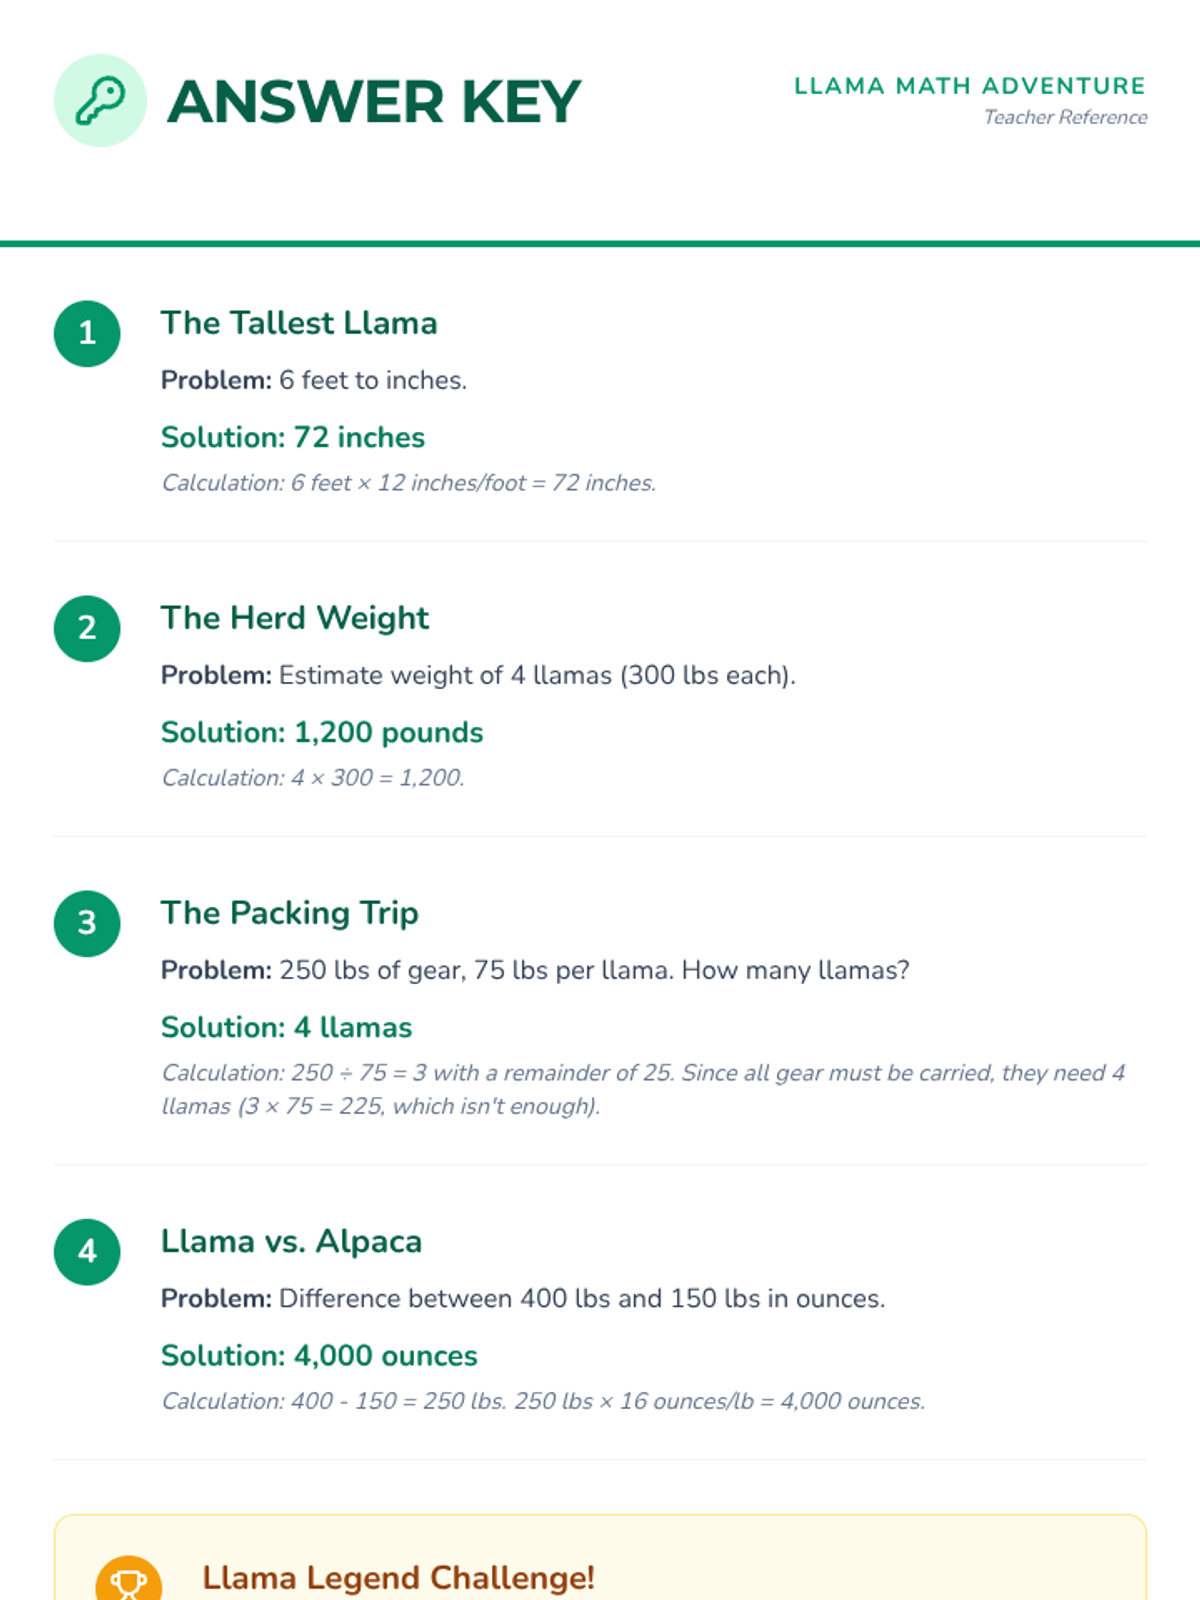Select The Packing Trip heading
The width and height of the screenshot is (1200, 1600).
point(289,913)
